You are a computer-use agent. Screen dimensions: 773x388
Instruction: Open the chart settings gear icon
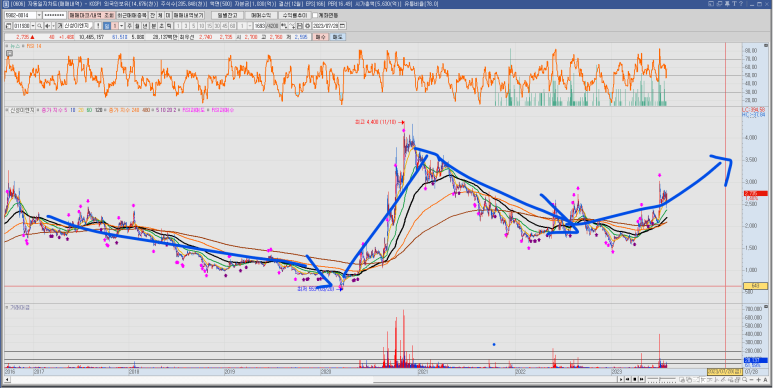307,26
